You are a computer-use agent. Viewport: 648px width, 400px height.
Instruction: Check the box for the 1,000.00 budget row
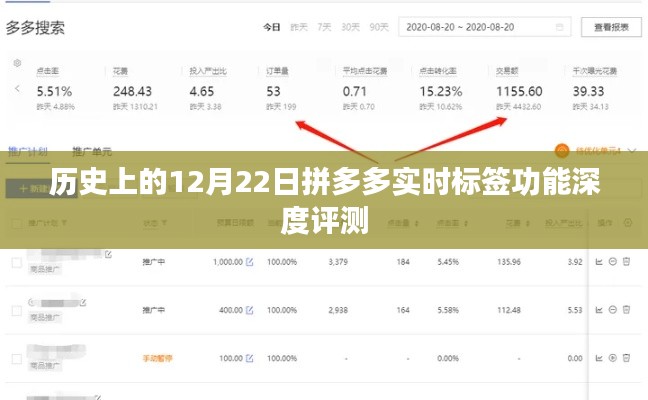[x=16, y=263]
